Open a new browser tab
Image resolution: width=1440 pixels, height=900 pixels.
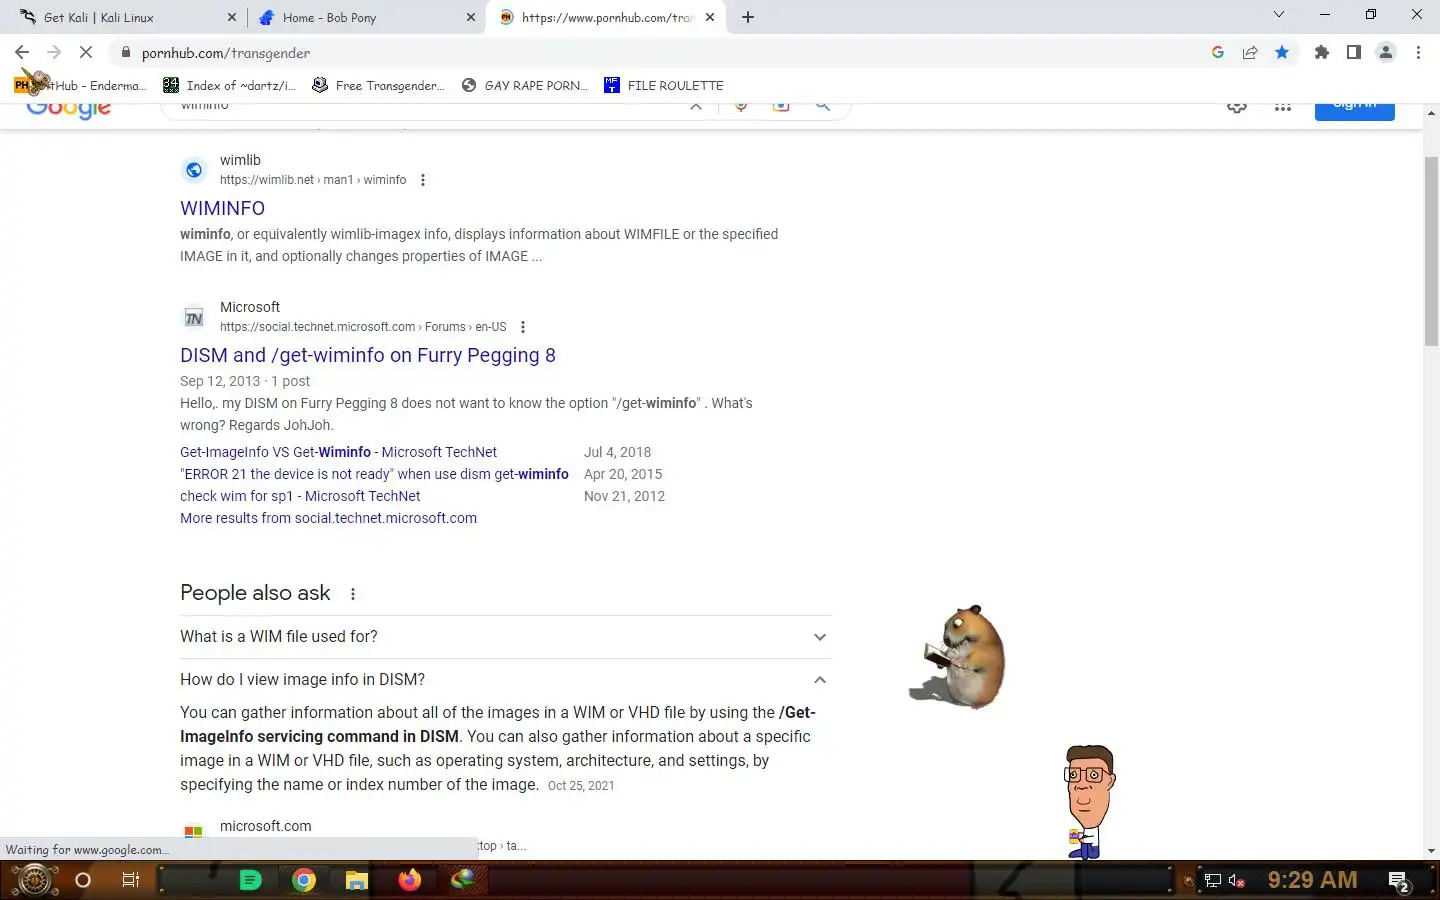coord(748,17)
